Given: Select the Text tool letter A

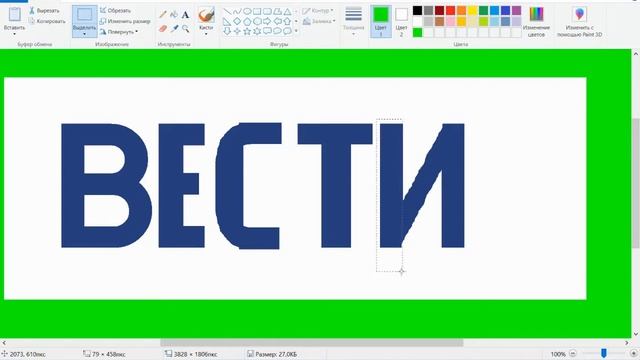Looking at the screenshot, I should [185, 15].
